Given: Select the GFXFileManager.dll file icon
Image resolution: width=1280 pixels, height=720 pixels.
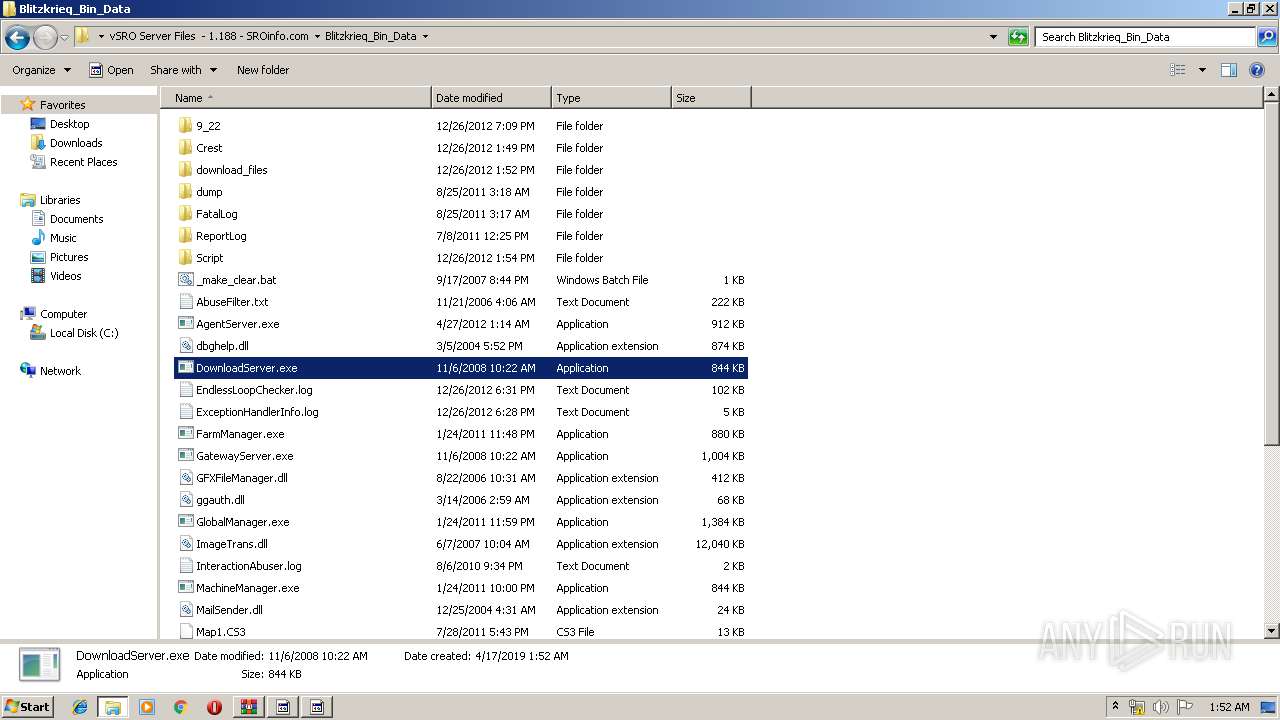Looking at the screenshot, I should 185,478.
